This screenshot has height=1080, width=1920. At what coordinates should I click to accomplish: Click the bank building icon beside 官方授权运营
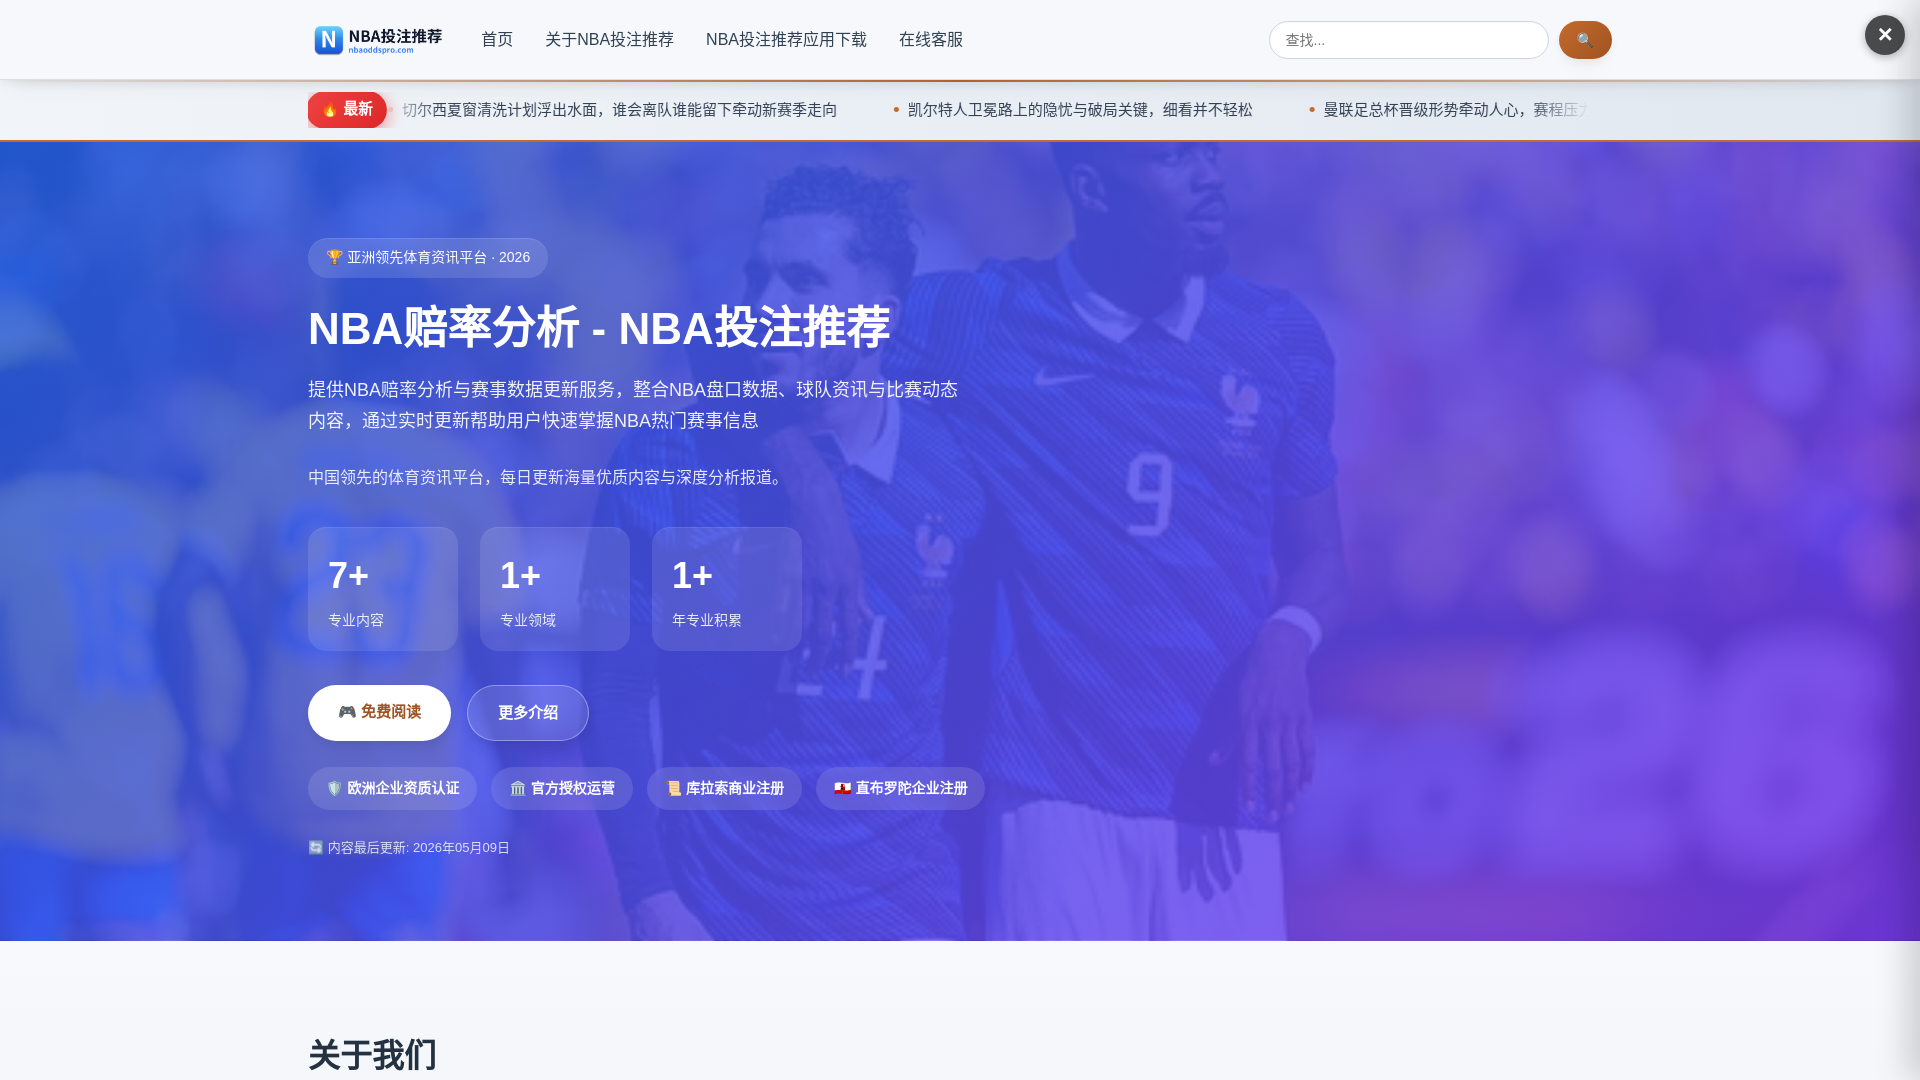pos(518,789)
